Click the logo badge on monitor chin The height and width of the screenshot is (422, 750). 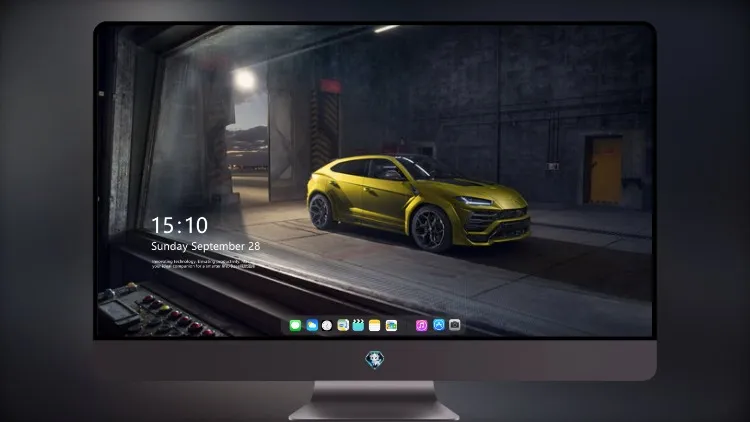(375, 360)
